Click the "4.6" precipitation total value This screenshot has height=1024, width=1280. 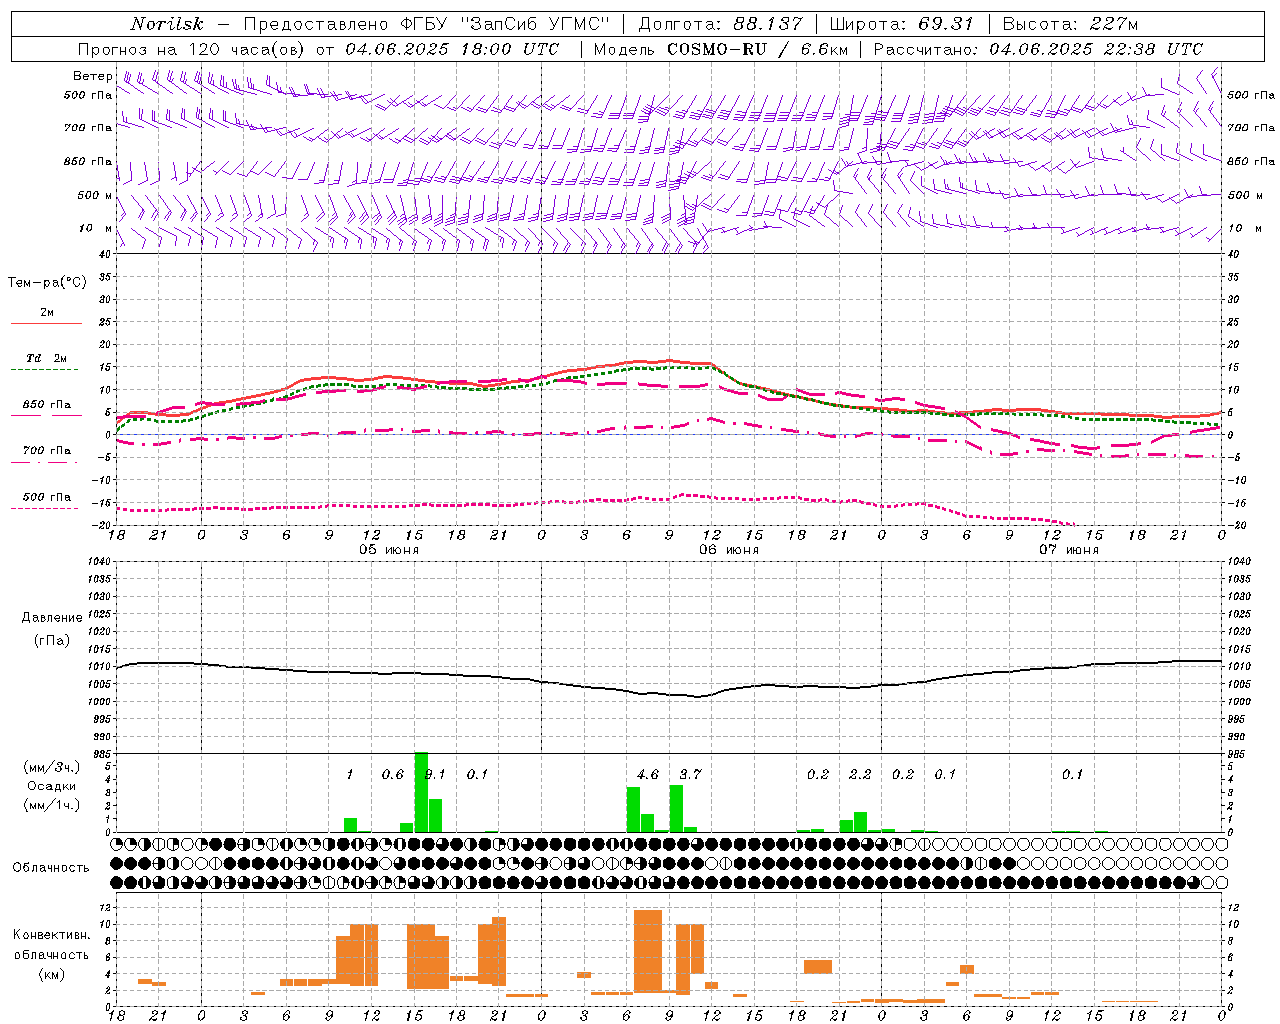648,774
